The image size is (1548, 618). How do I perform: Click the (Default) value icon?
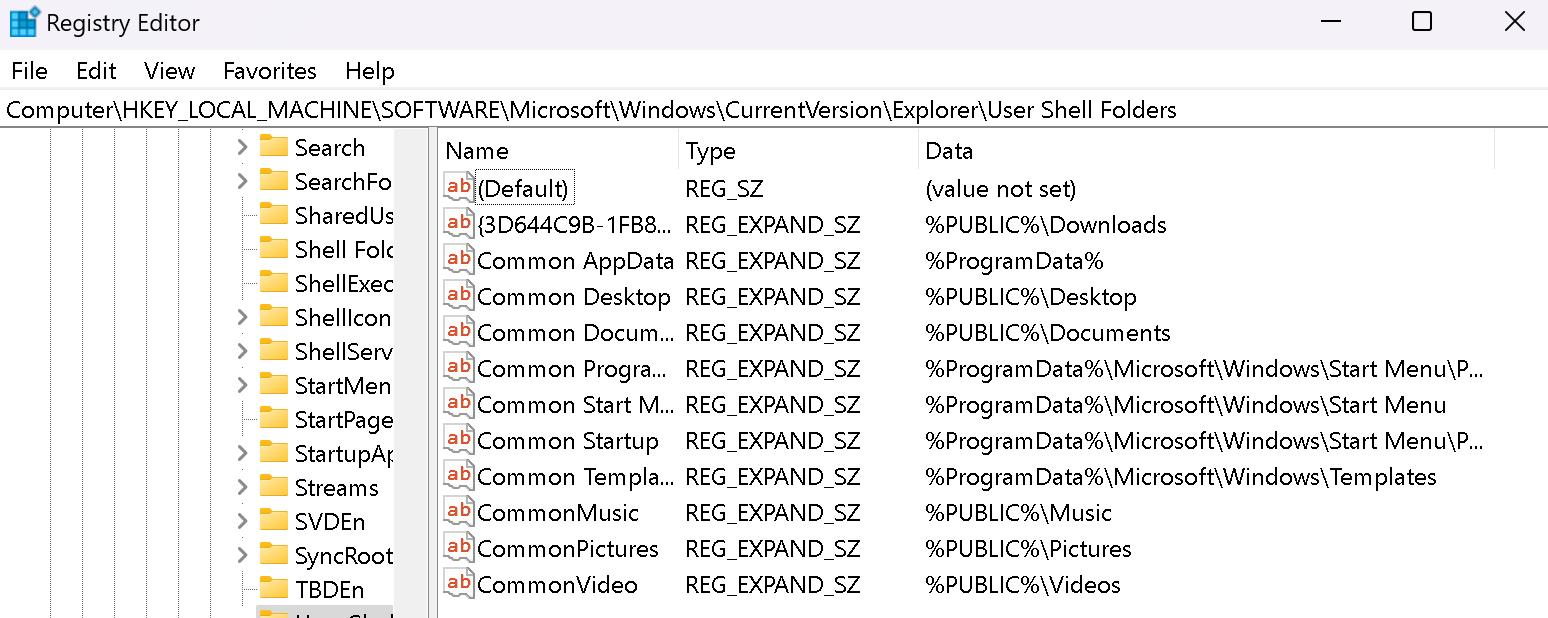[x=459, y=188]
